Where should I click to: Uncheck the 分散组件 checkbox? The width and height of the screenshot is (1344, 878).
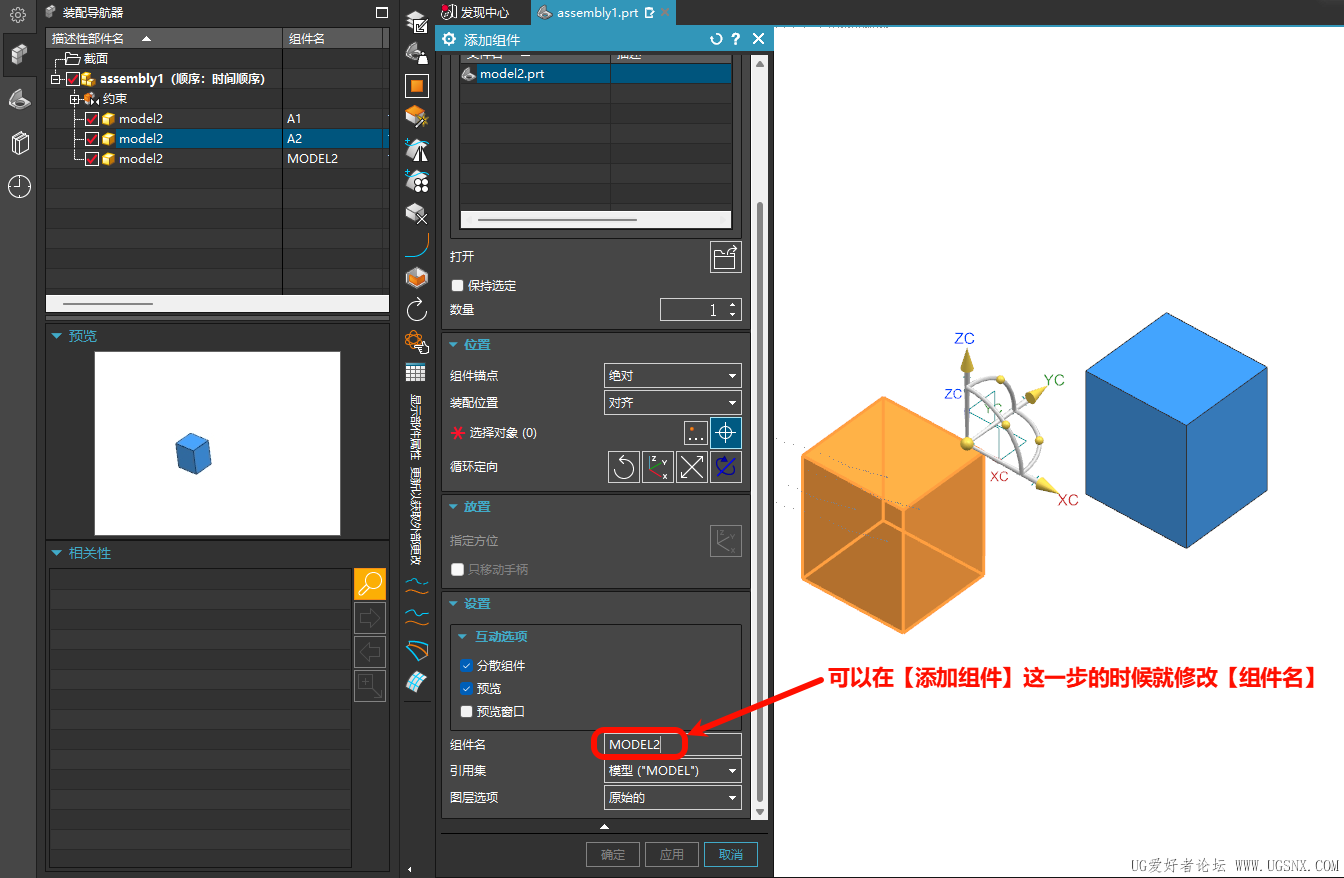pyautogui.click(x=466, y=666)
